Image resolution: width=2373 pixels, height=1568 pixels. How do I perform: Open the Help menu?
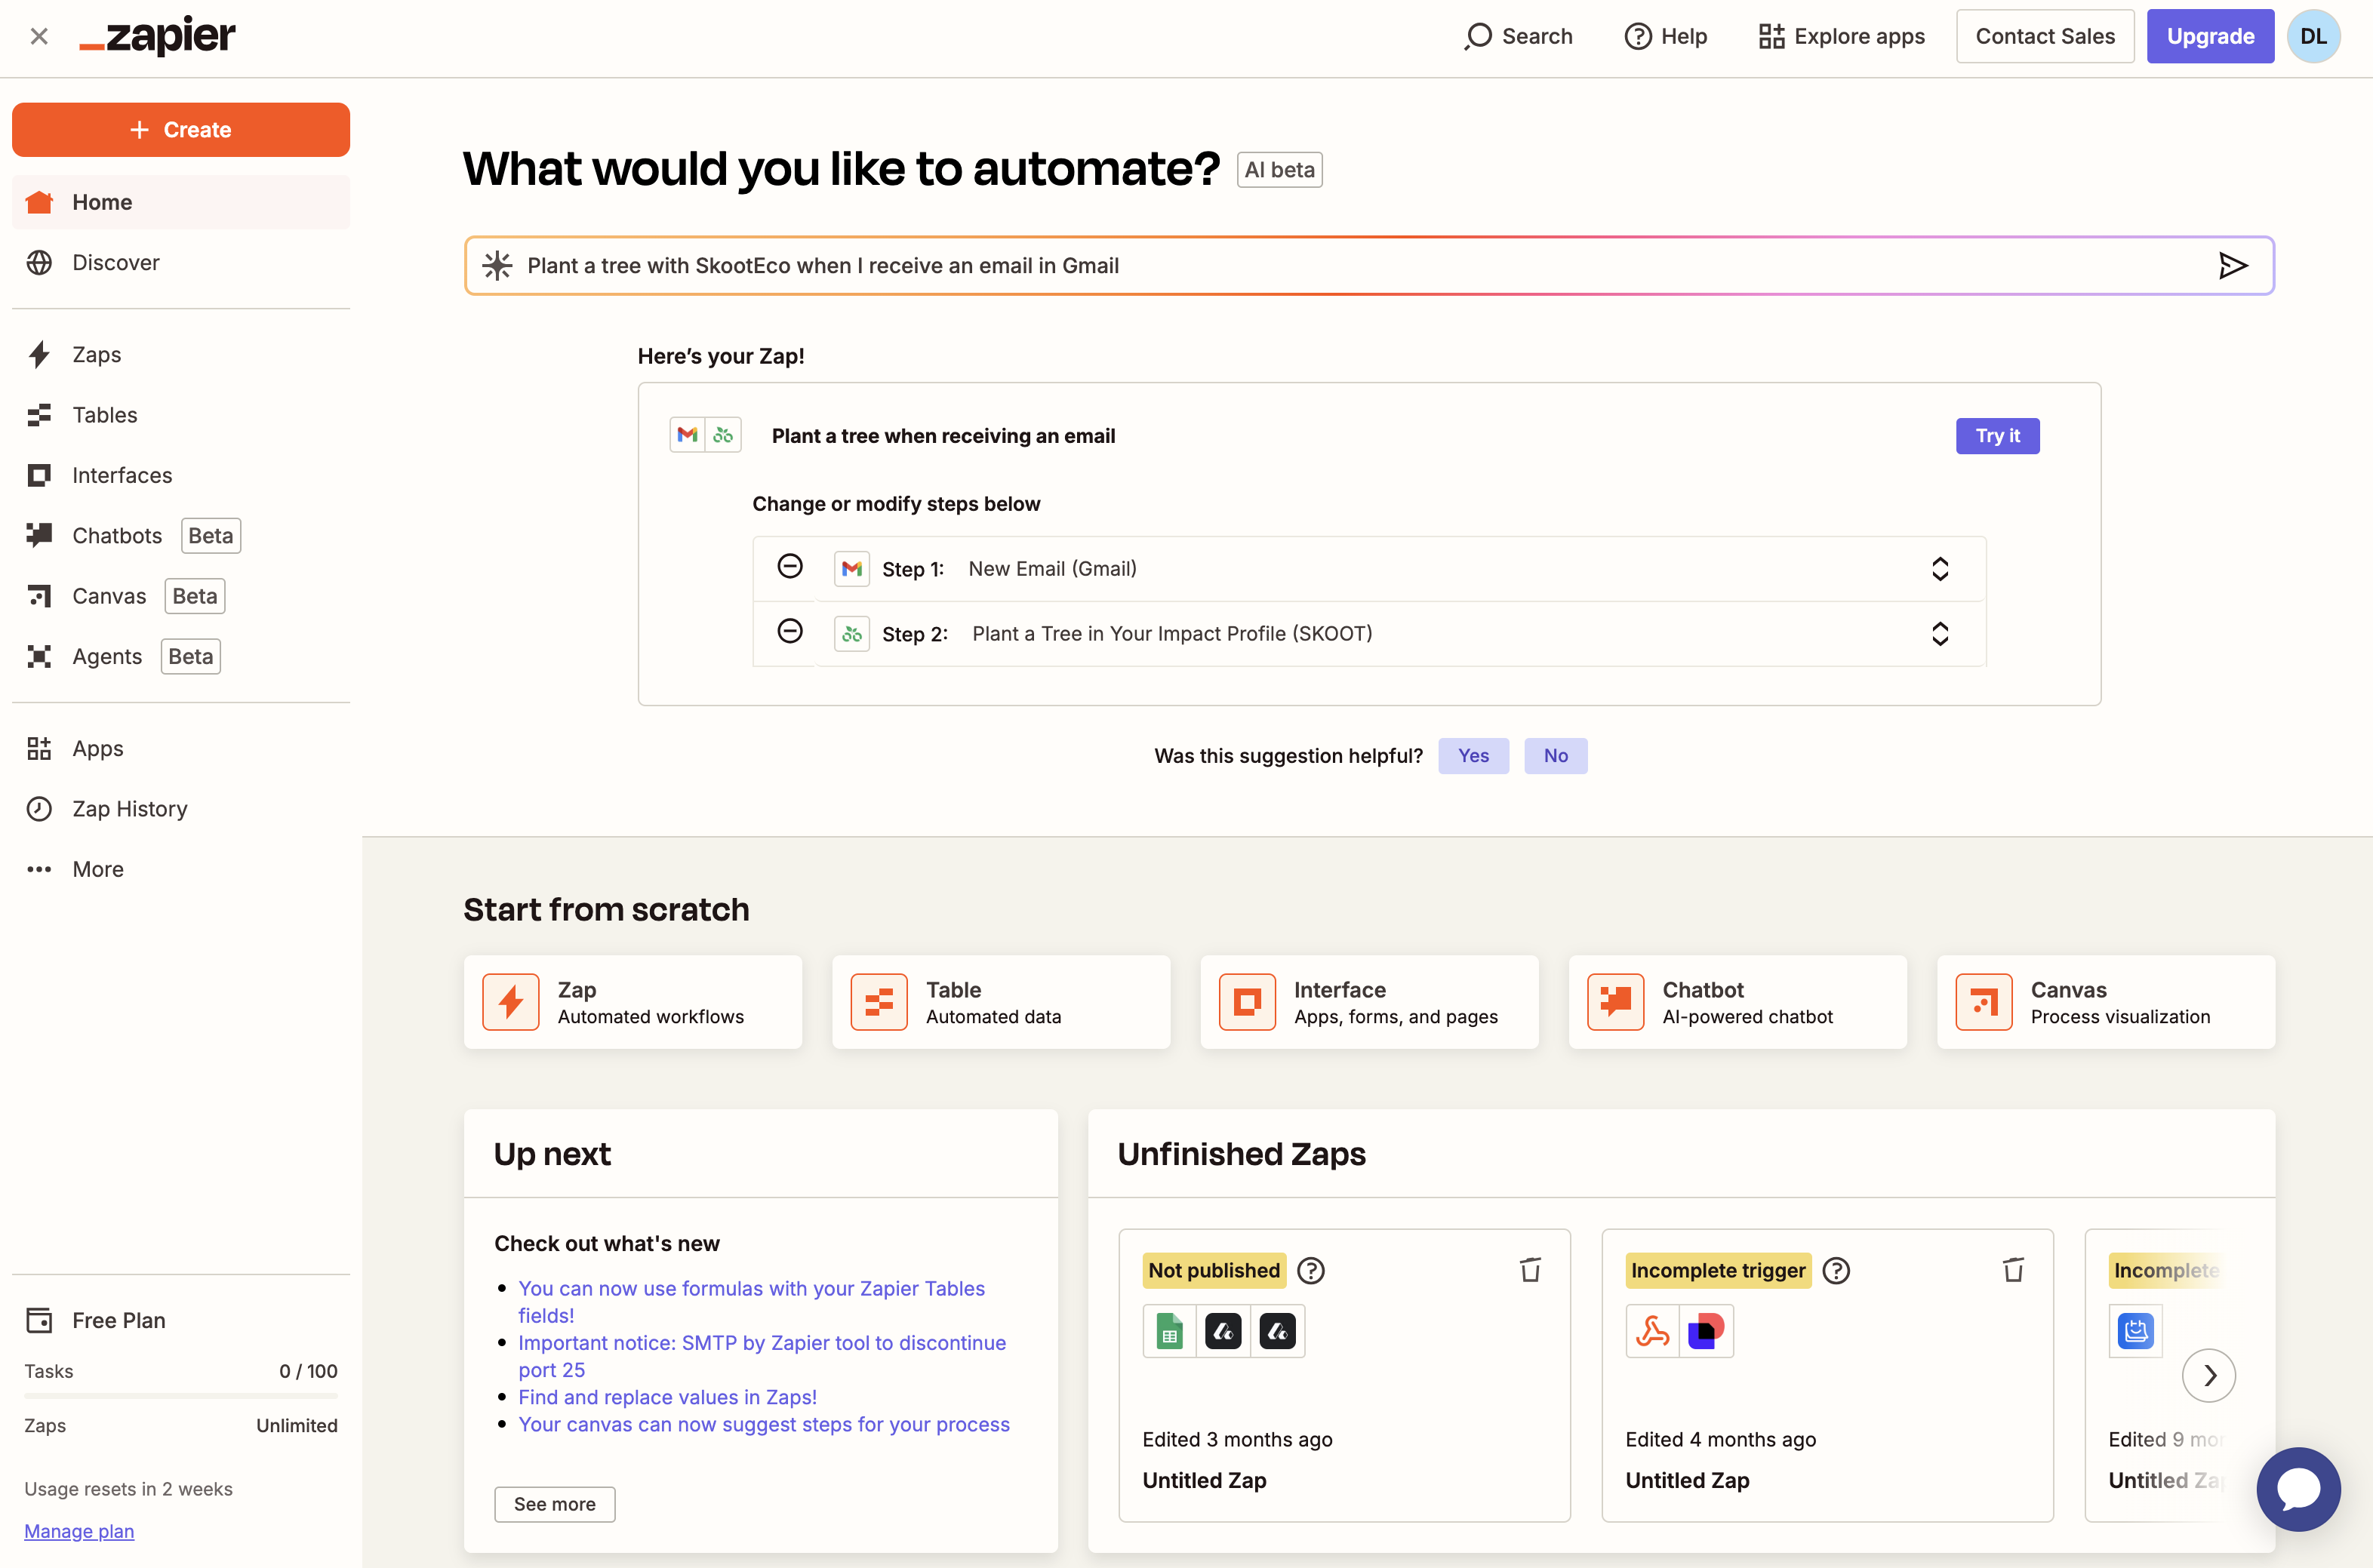tap(1666, 37)
